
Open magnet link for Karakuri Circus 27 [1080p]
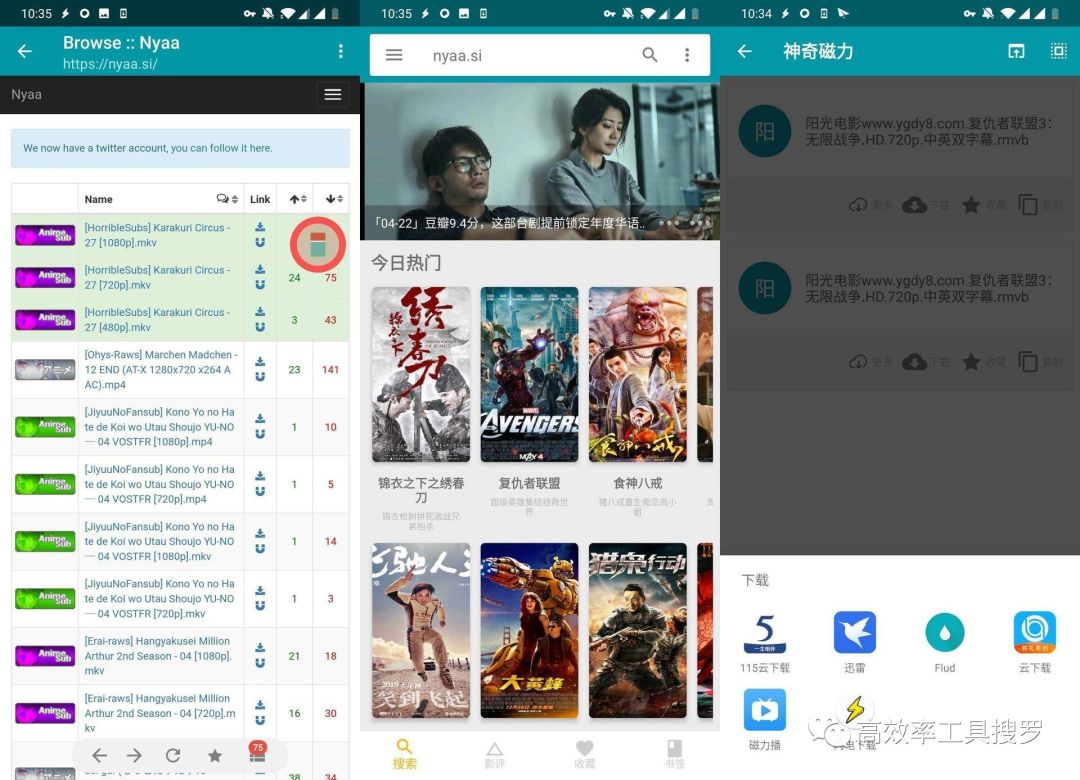click(x=260, y=243)
